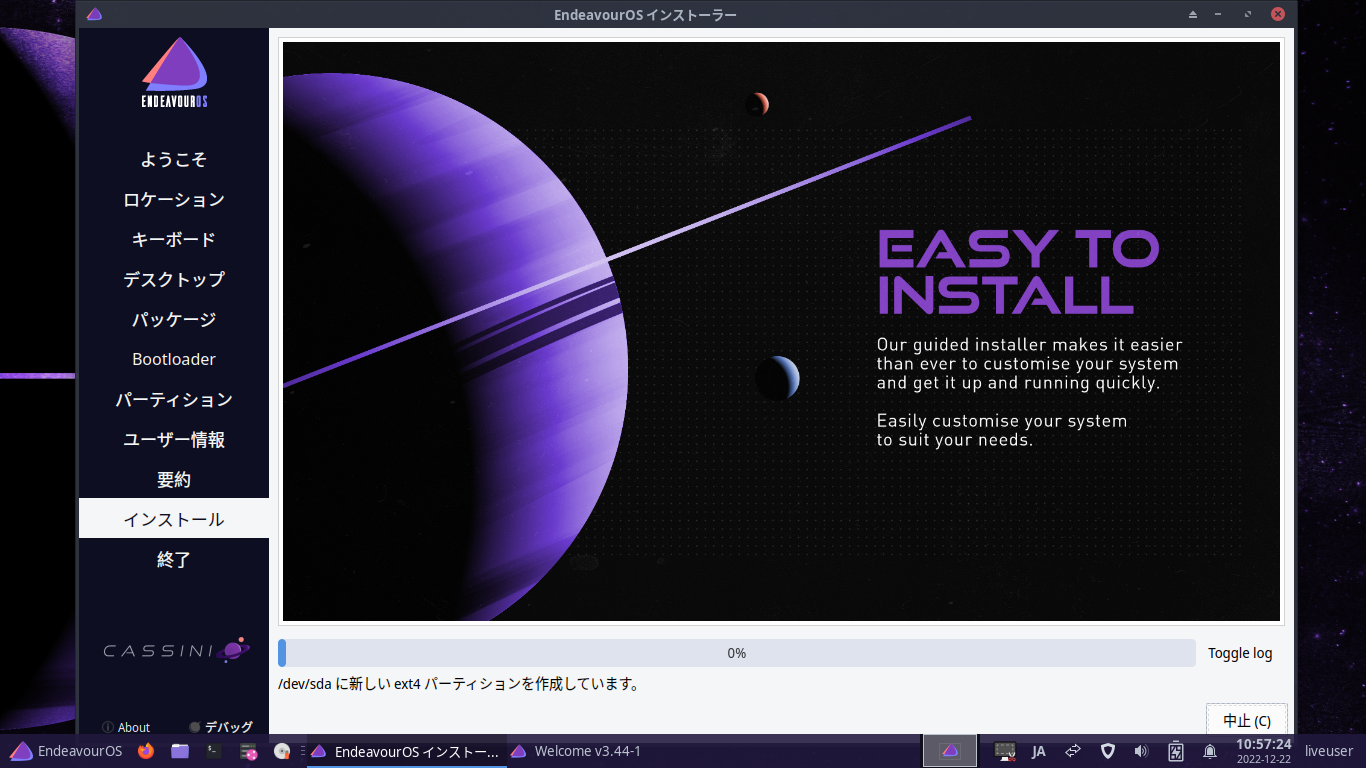Click the keep-above arrow button in titlebar

(x=1192, y=15)
